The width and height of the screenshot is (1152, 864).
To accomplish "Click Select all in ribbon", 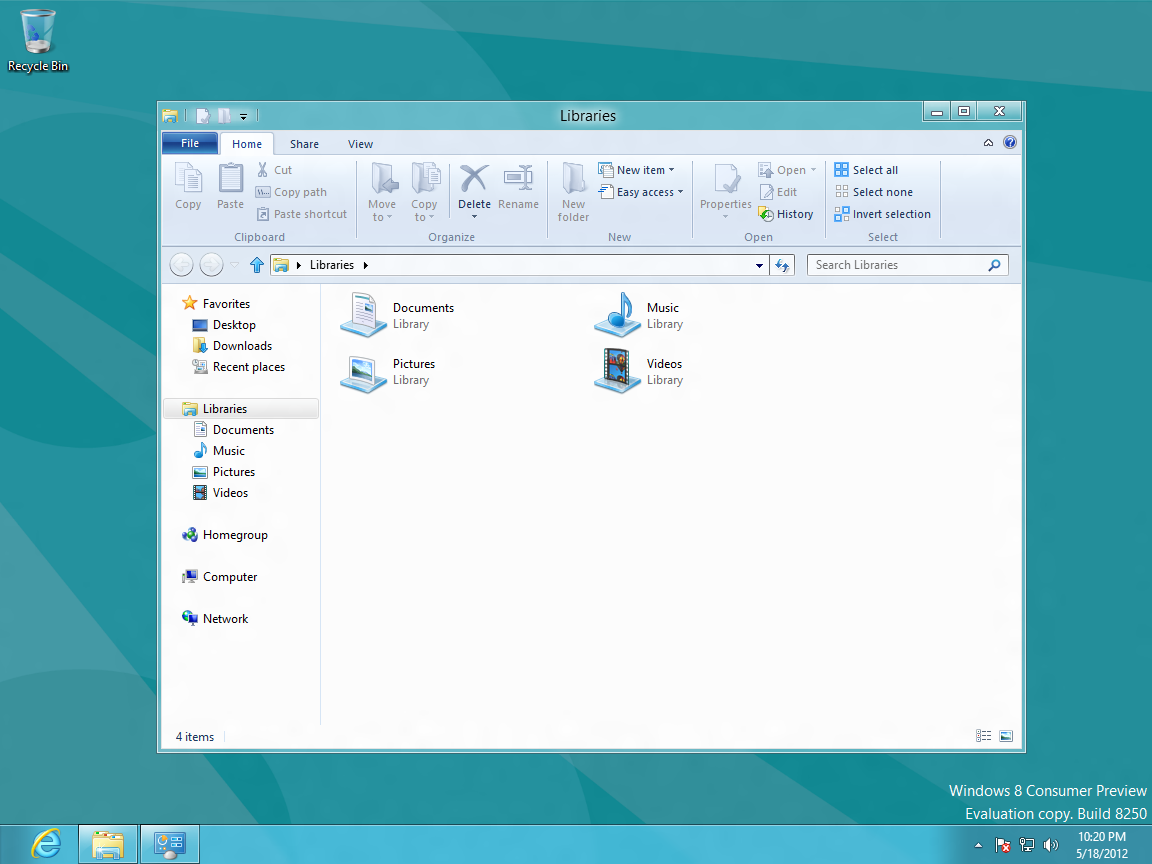I will pyautogui.click(x=866, y=170).
